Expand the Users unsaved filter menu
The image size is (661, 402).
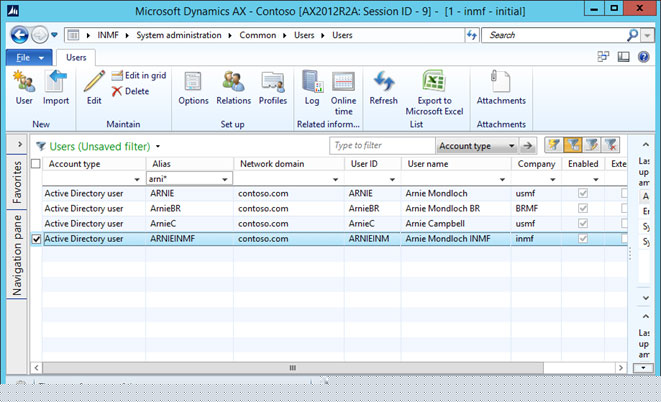pos(157,146)
